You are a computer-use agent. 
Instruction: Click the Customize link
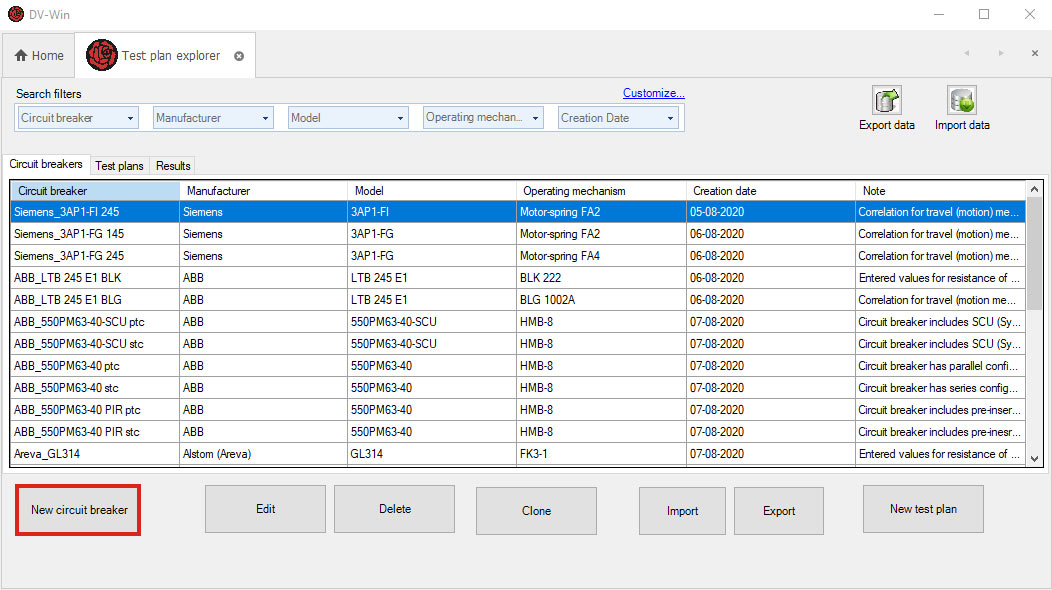[x=653, y=93]
